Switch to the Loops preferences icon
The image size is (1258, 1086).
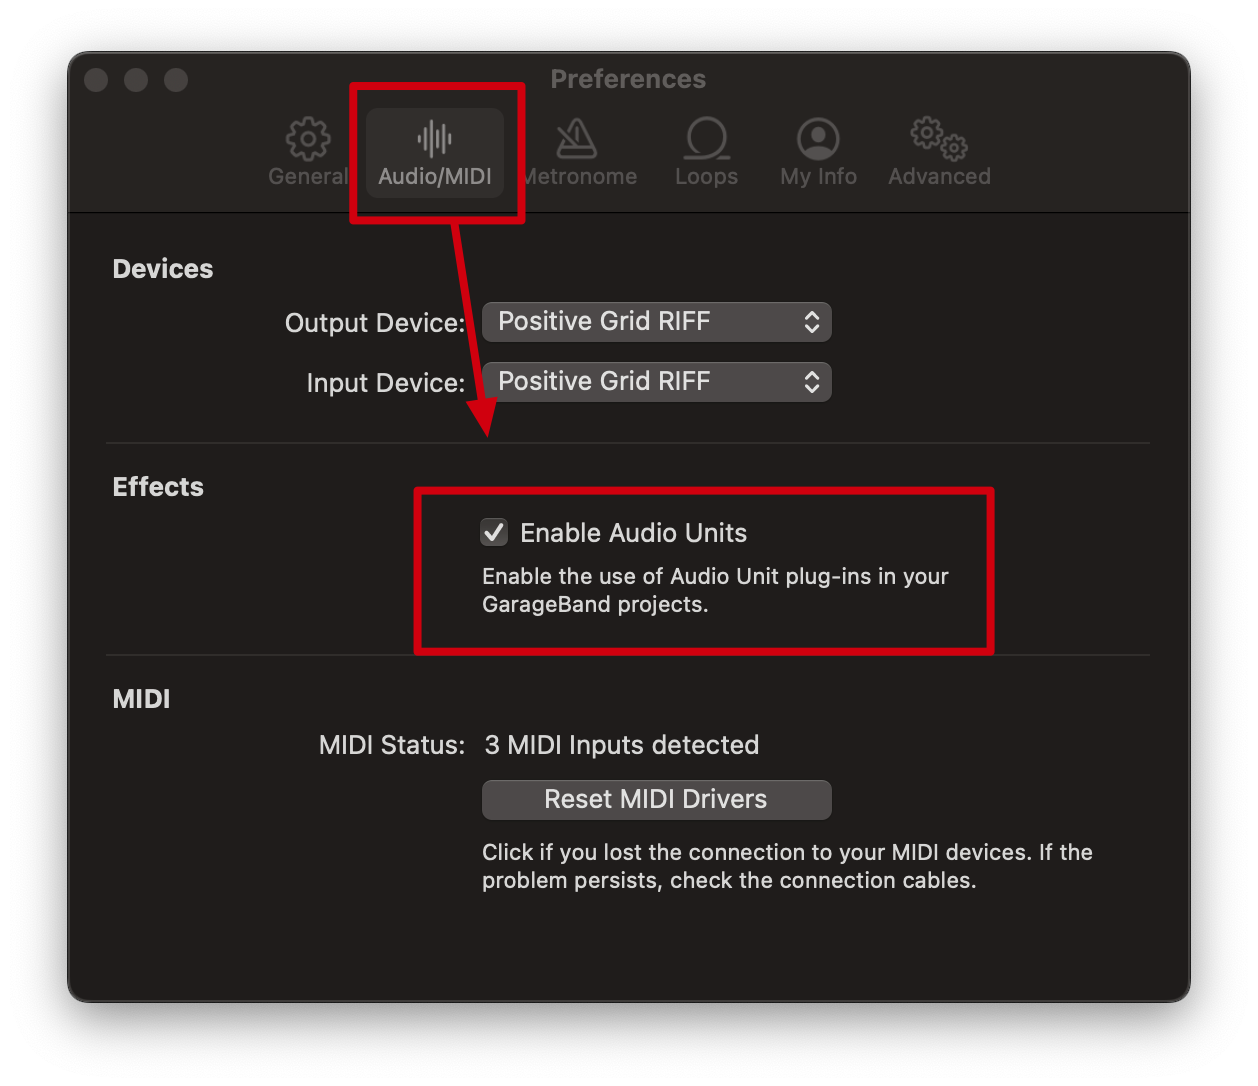tap(707, 139)
